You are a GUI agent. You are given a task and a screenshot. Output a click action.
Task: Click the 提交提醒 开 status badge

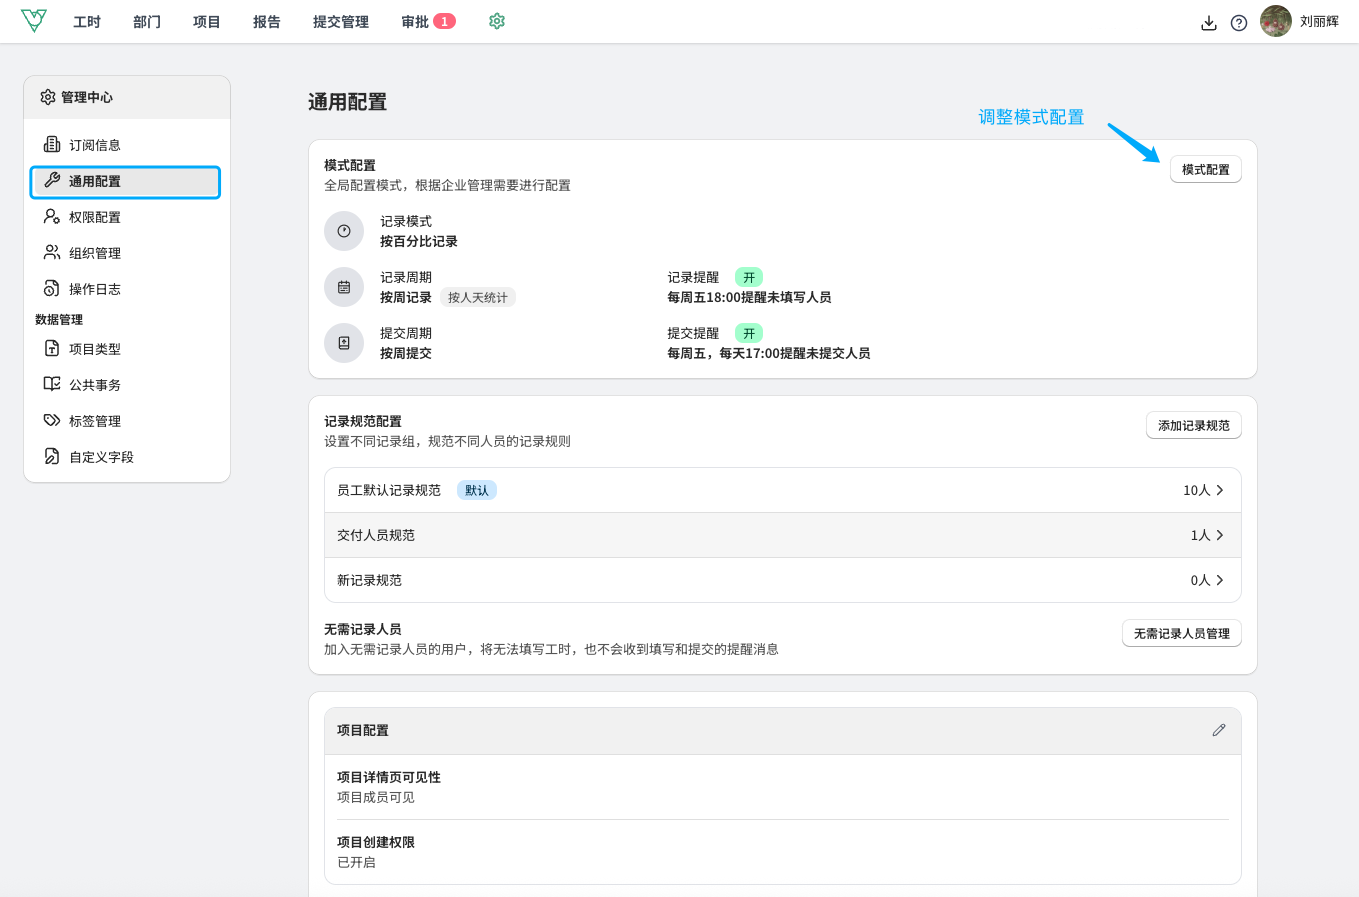click(748, 333)
